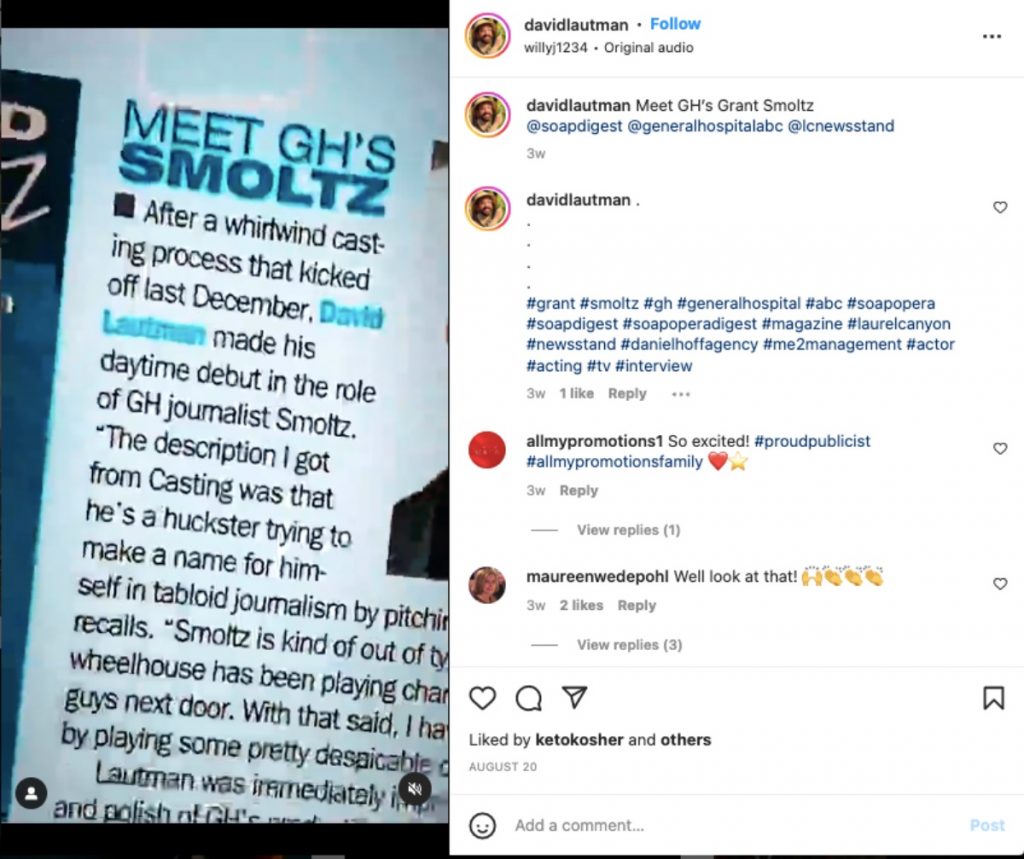This screenshot has width=1024, height=859.
Task: Open the comment bubble icon
Action: coord(529,698)
